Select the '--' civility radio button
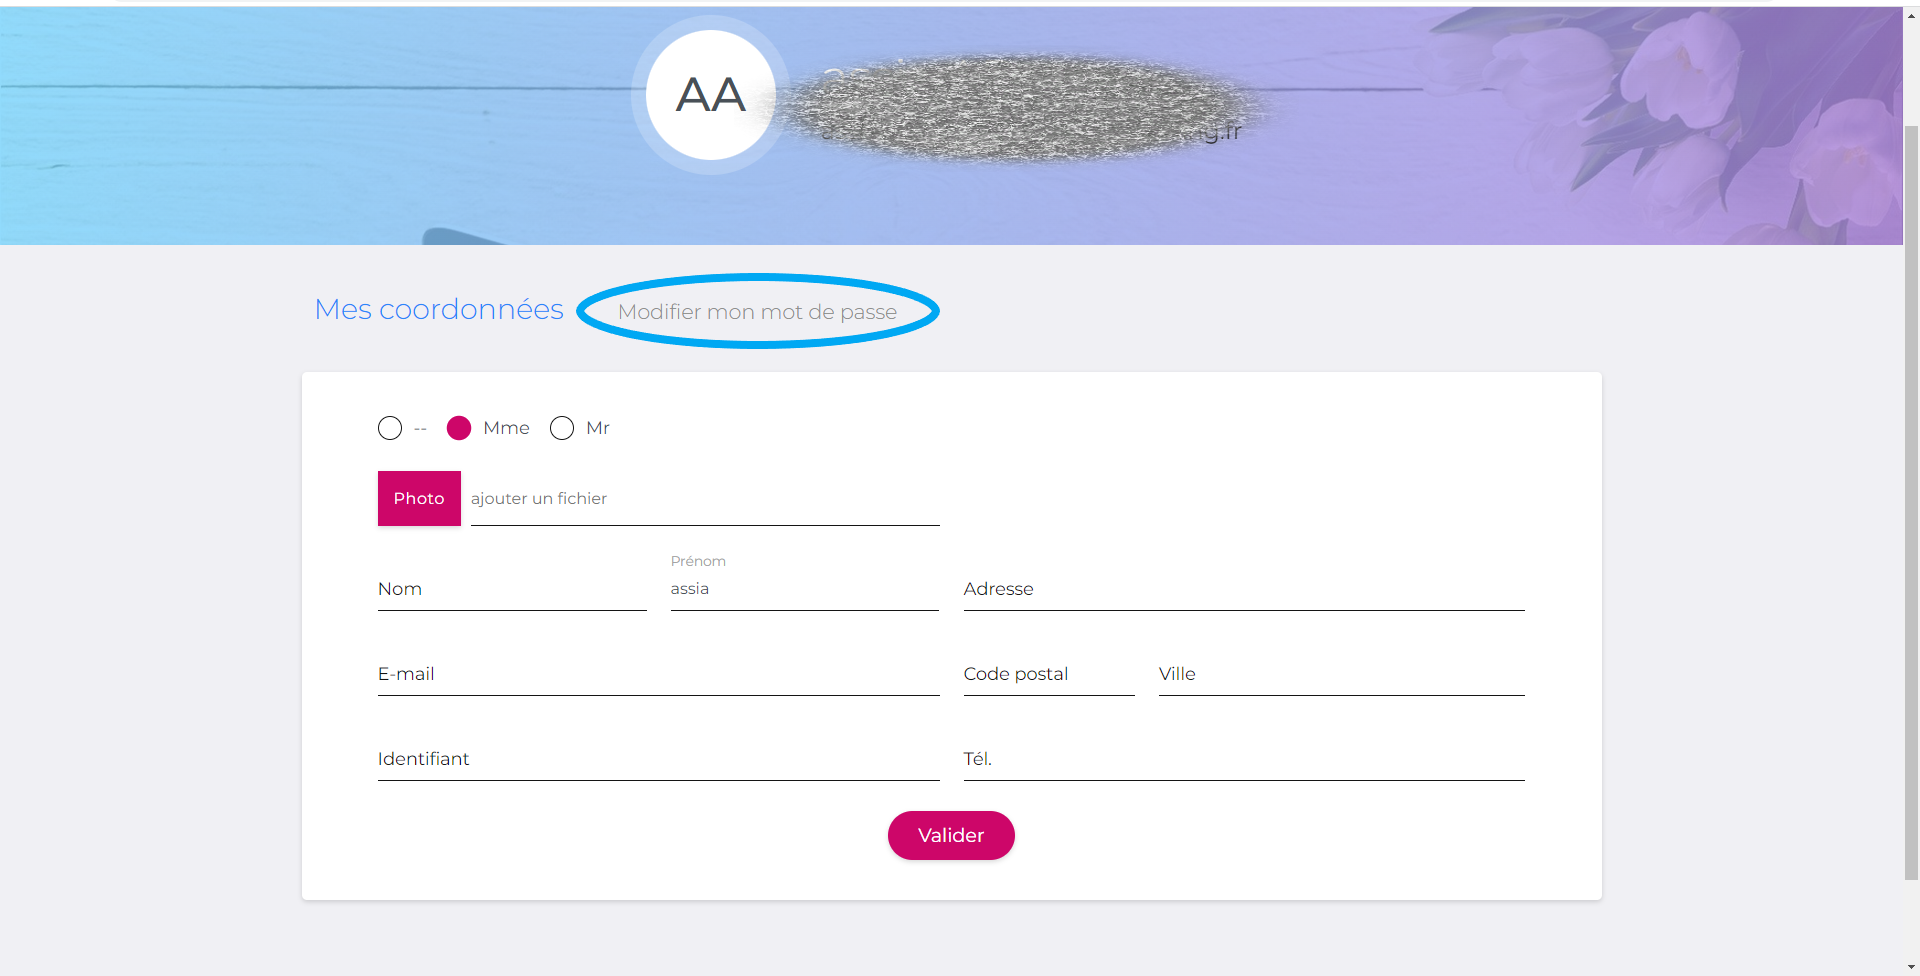The image size is (1920, 976). [x=389, y=428]
